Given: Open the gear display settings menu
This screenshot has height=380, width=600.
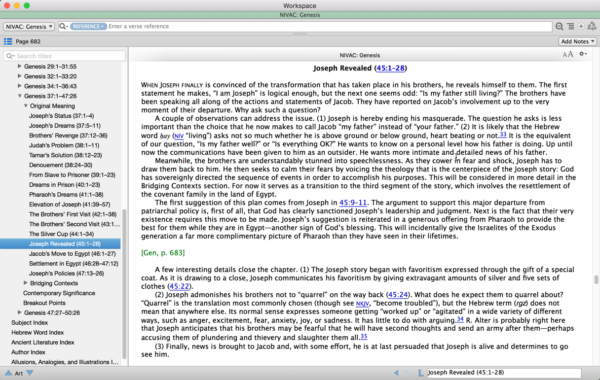Looking at the screenshot, I should click(x=583, y=54).
